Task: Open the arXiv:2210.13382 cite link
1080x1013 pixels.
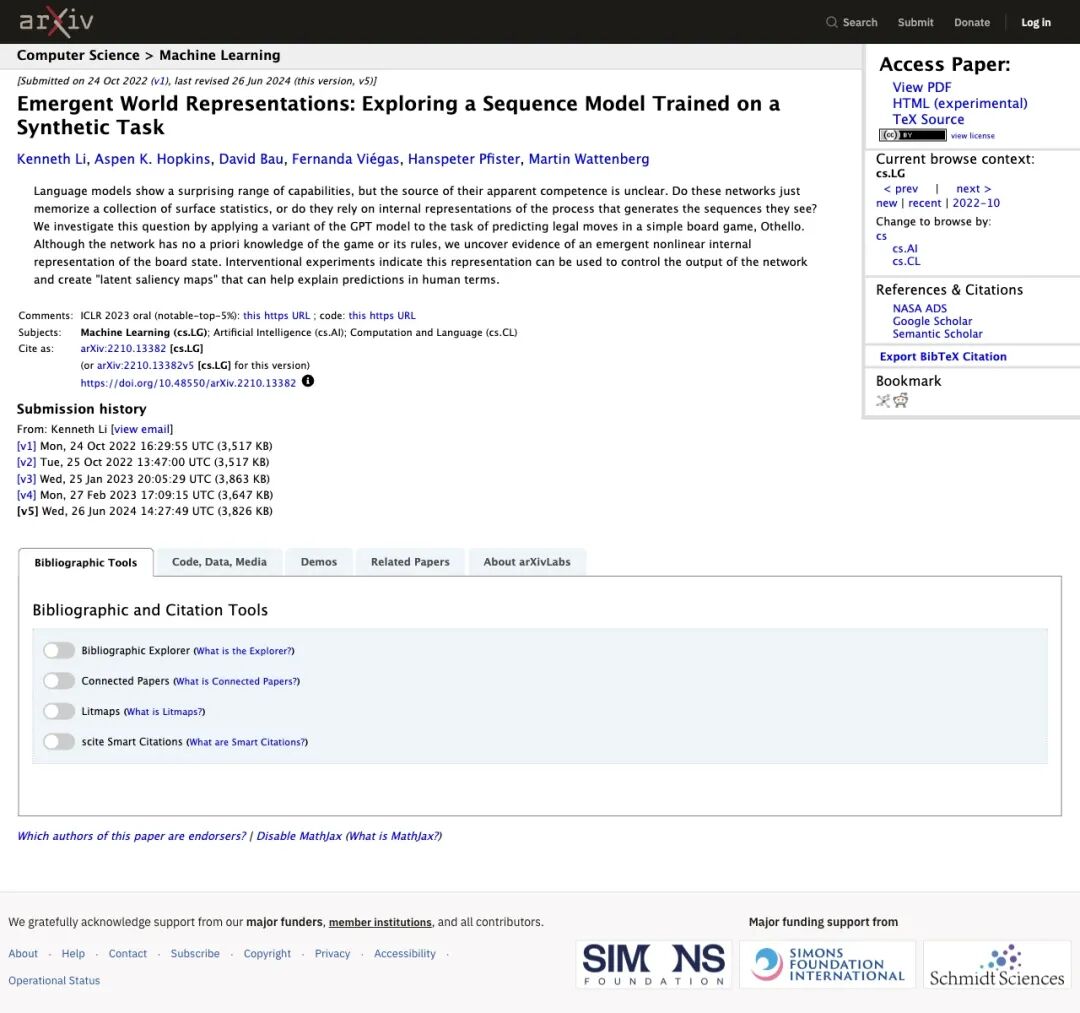Action: point(123,348)
